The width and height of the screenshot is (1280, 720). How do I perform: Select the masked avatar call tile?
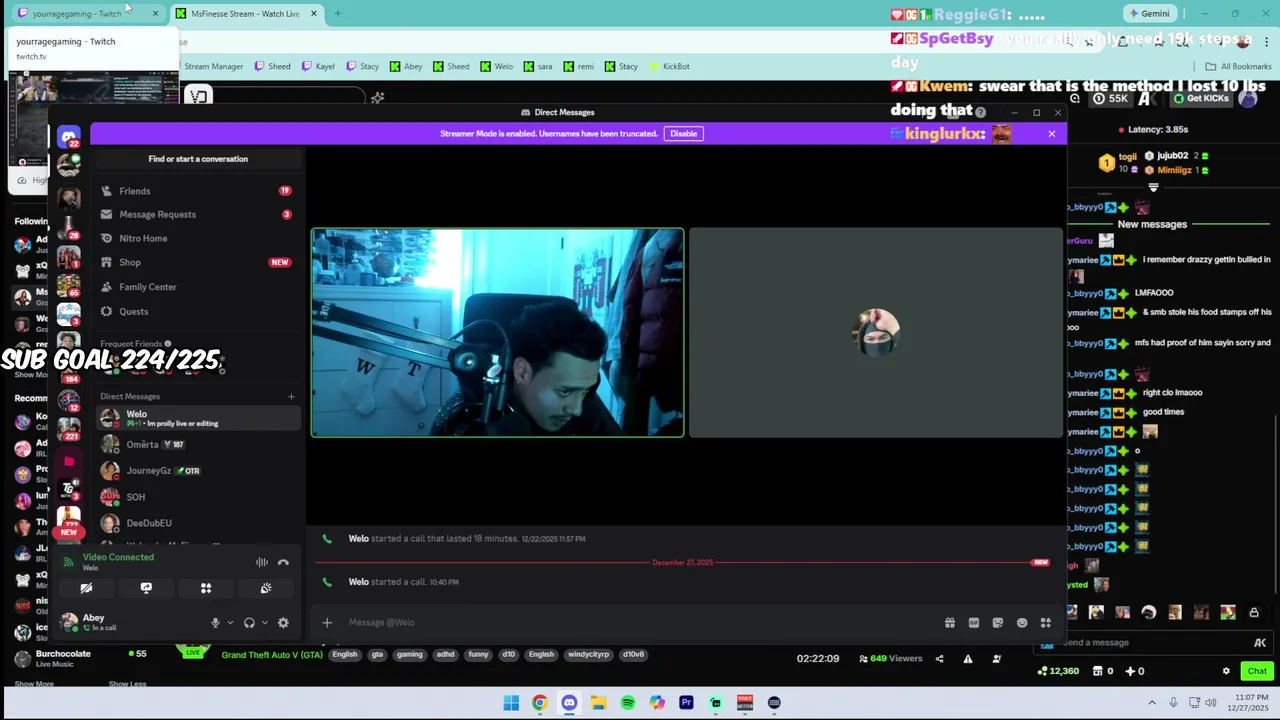pyautogui.click(x=876, y=333)
